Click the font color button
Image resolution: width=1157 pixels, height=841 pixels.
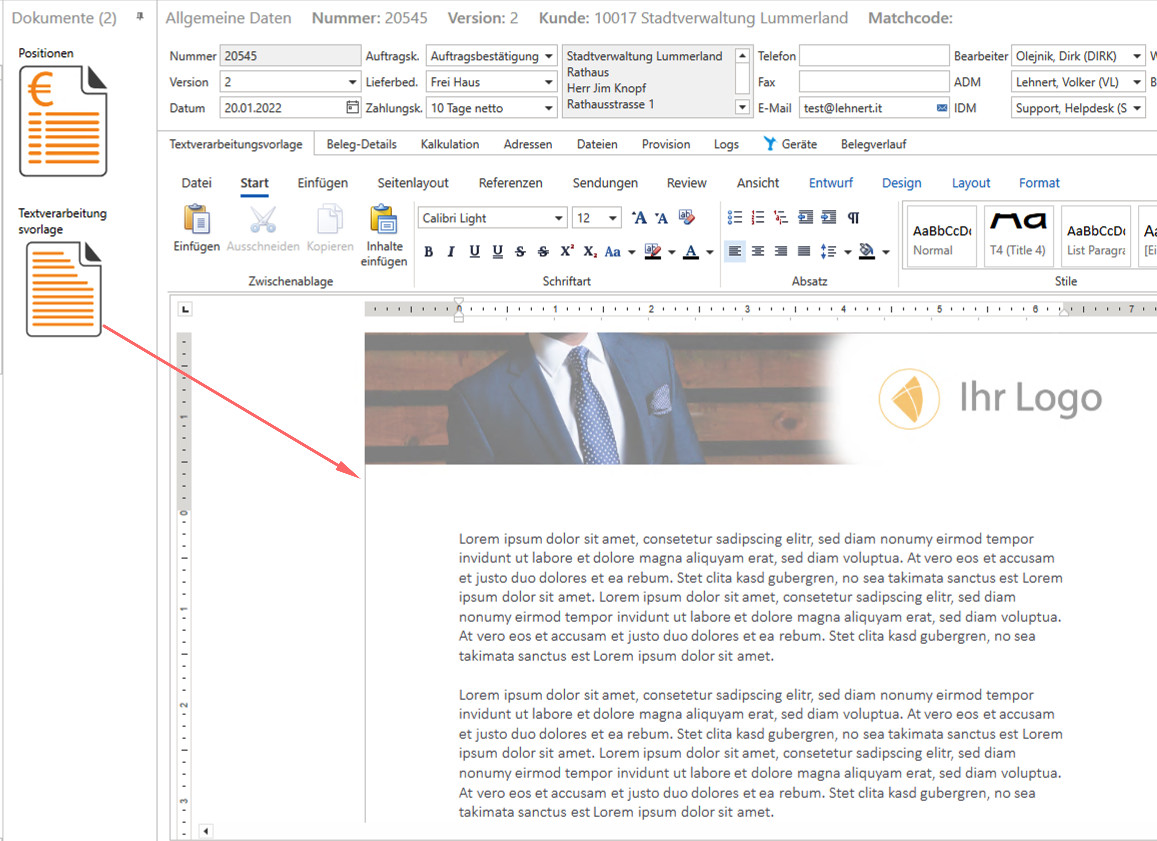(x=691, y=252)
